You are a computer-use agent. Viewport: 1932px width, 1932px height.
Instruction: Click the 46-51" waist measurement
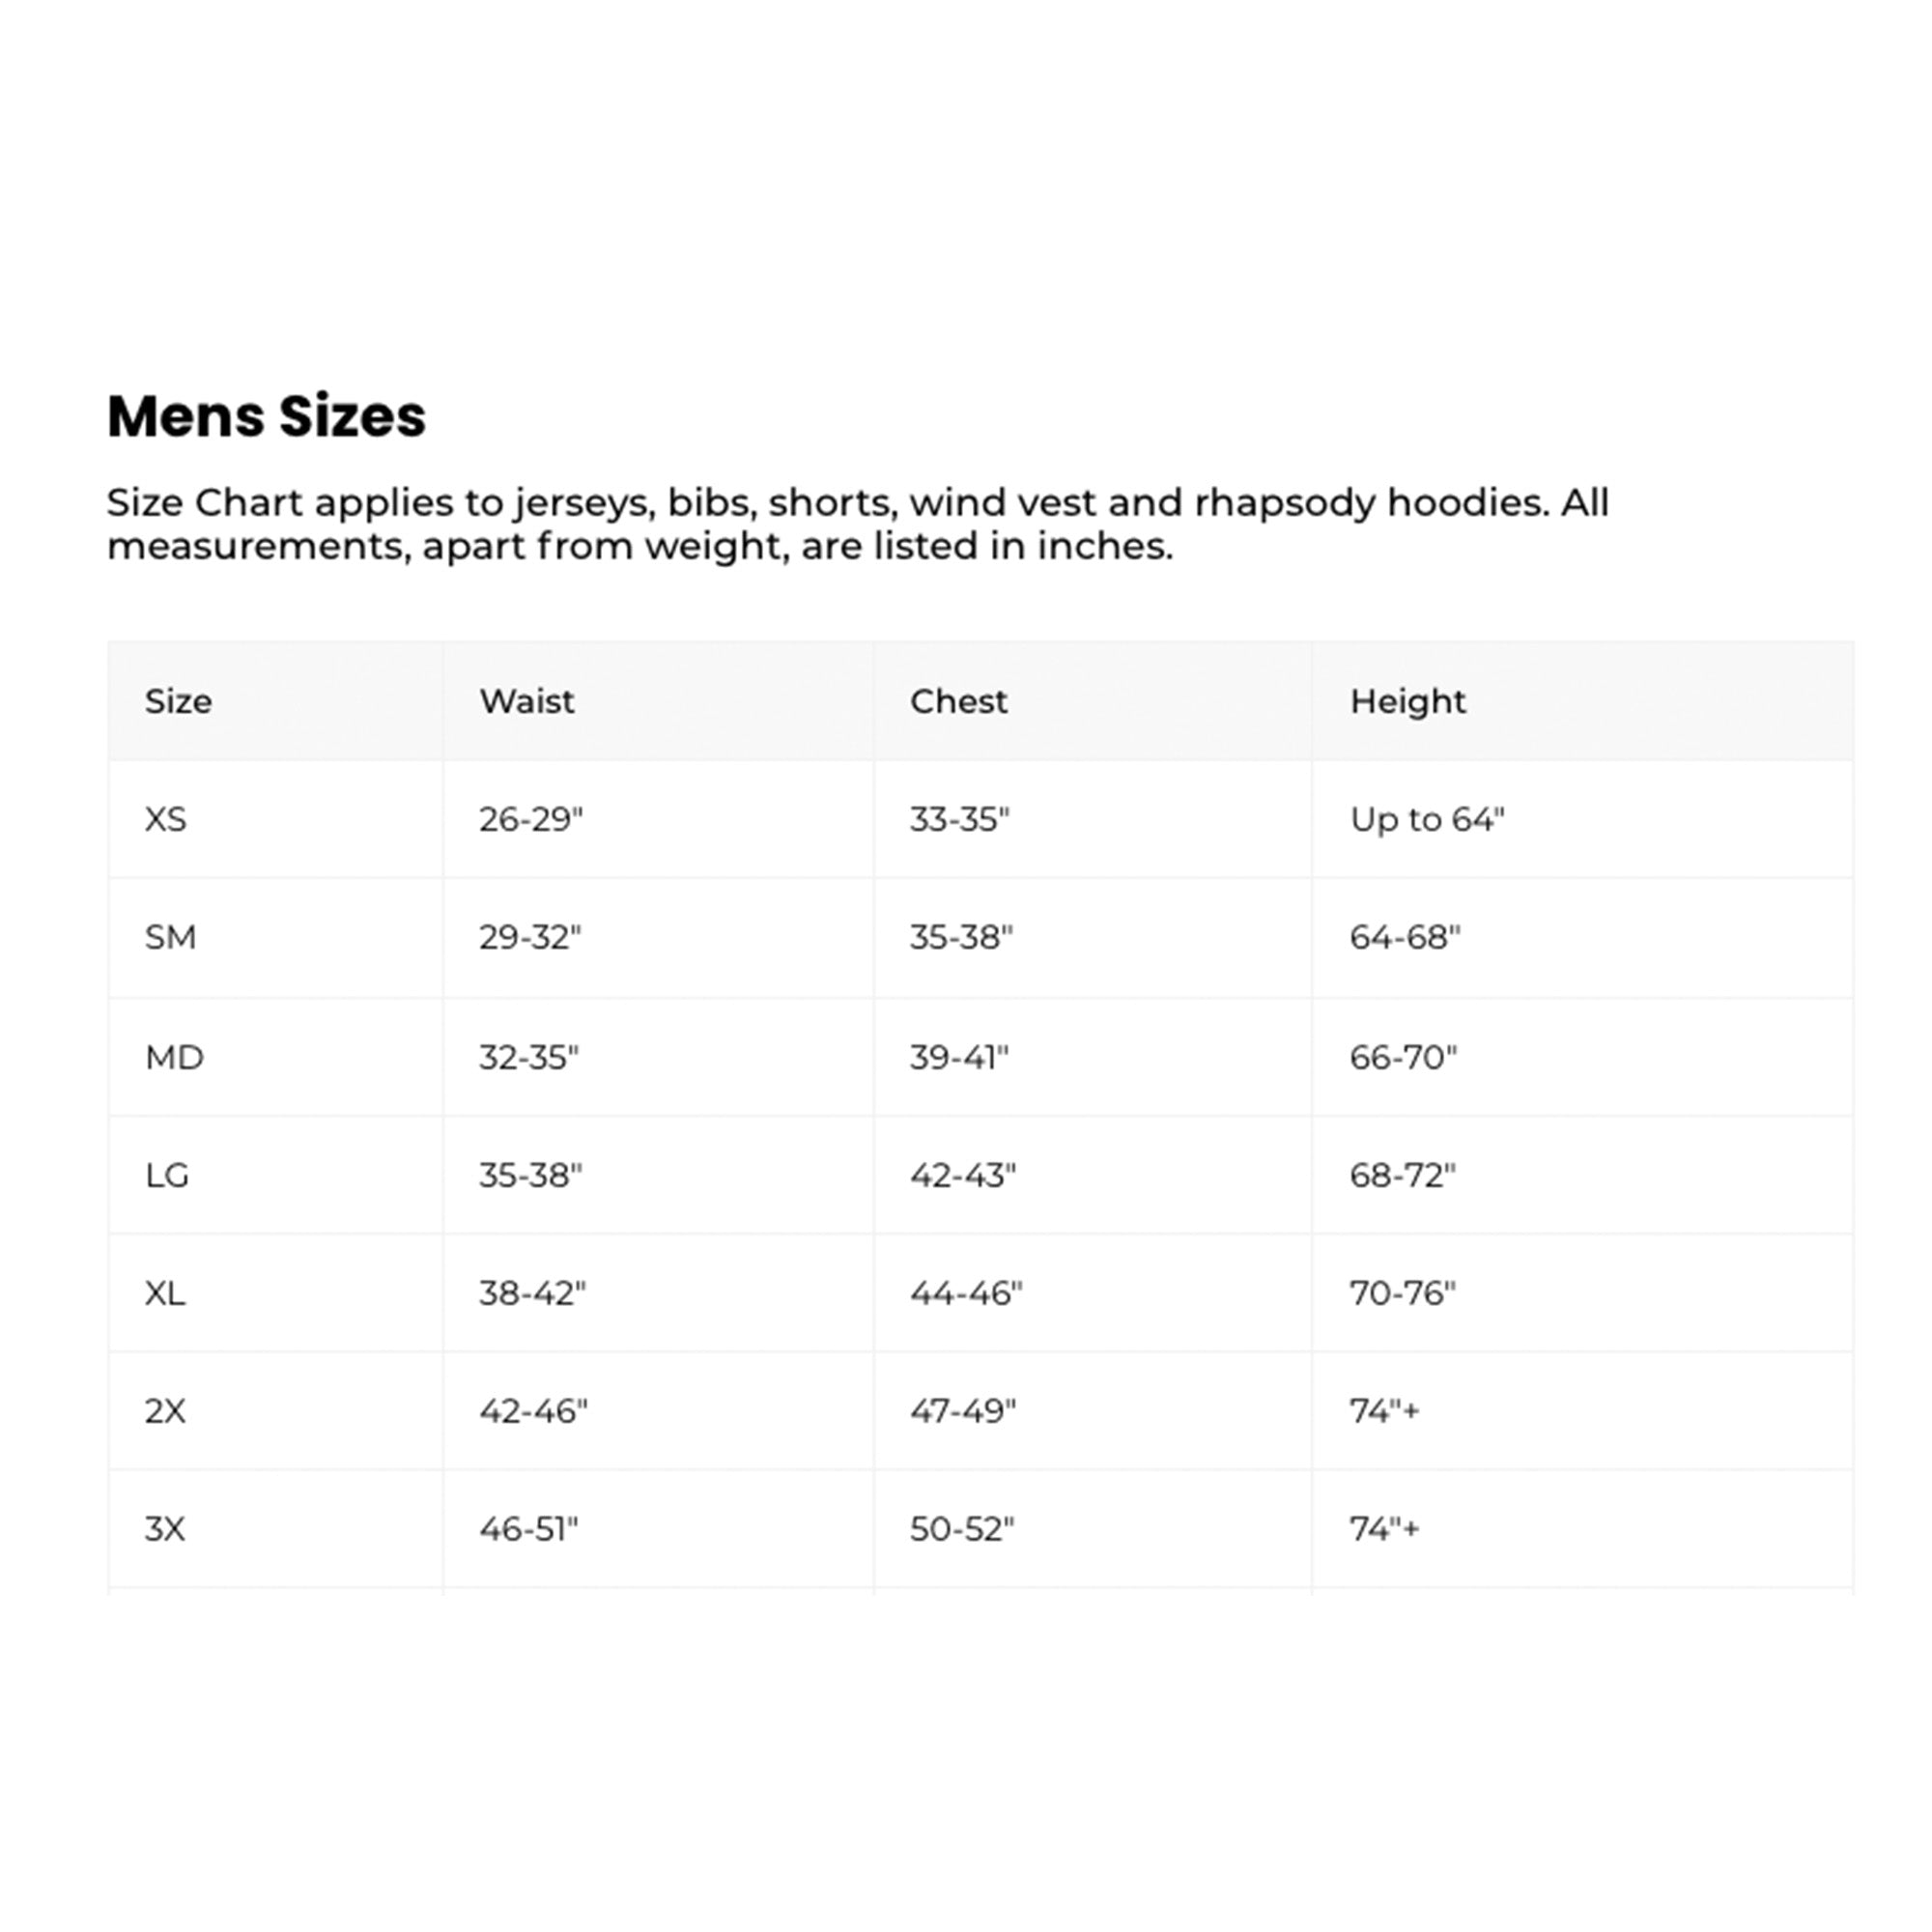528,1529
